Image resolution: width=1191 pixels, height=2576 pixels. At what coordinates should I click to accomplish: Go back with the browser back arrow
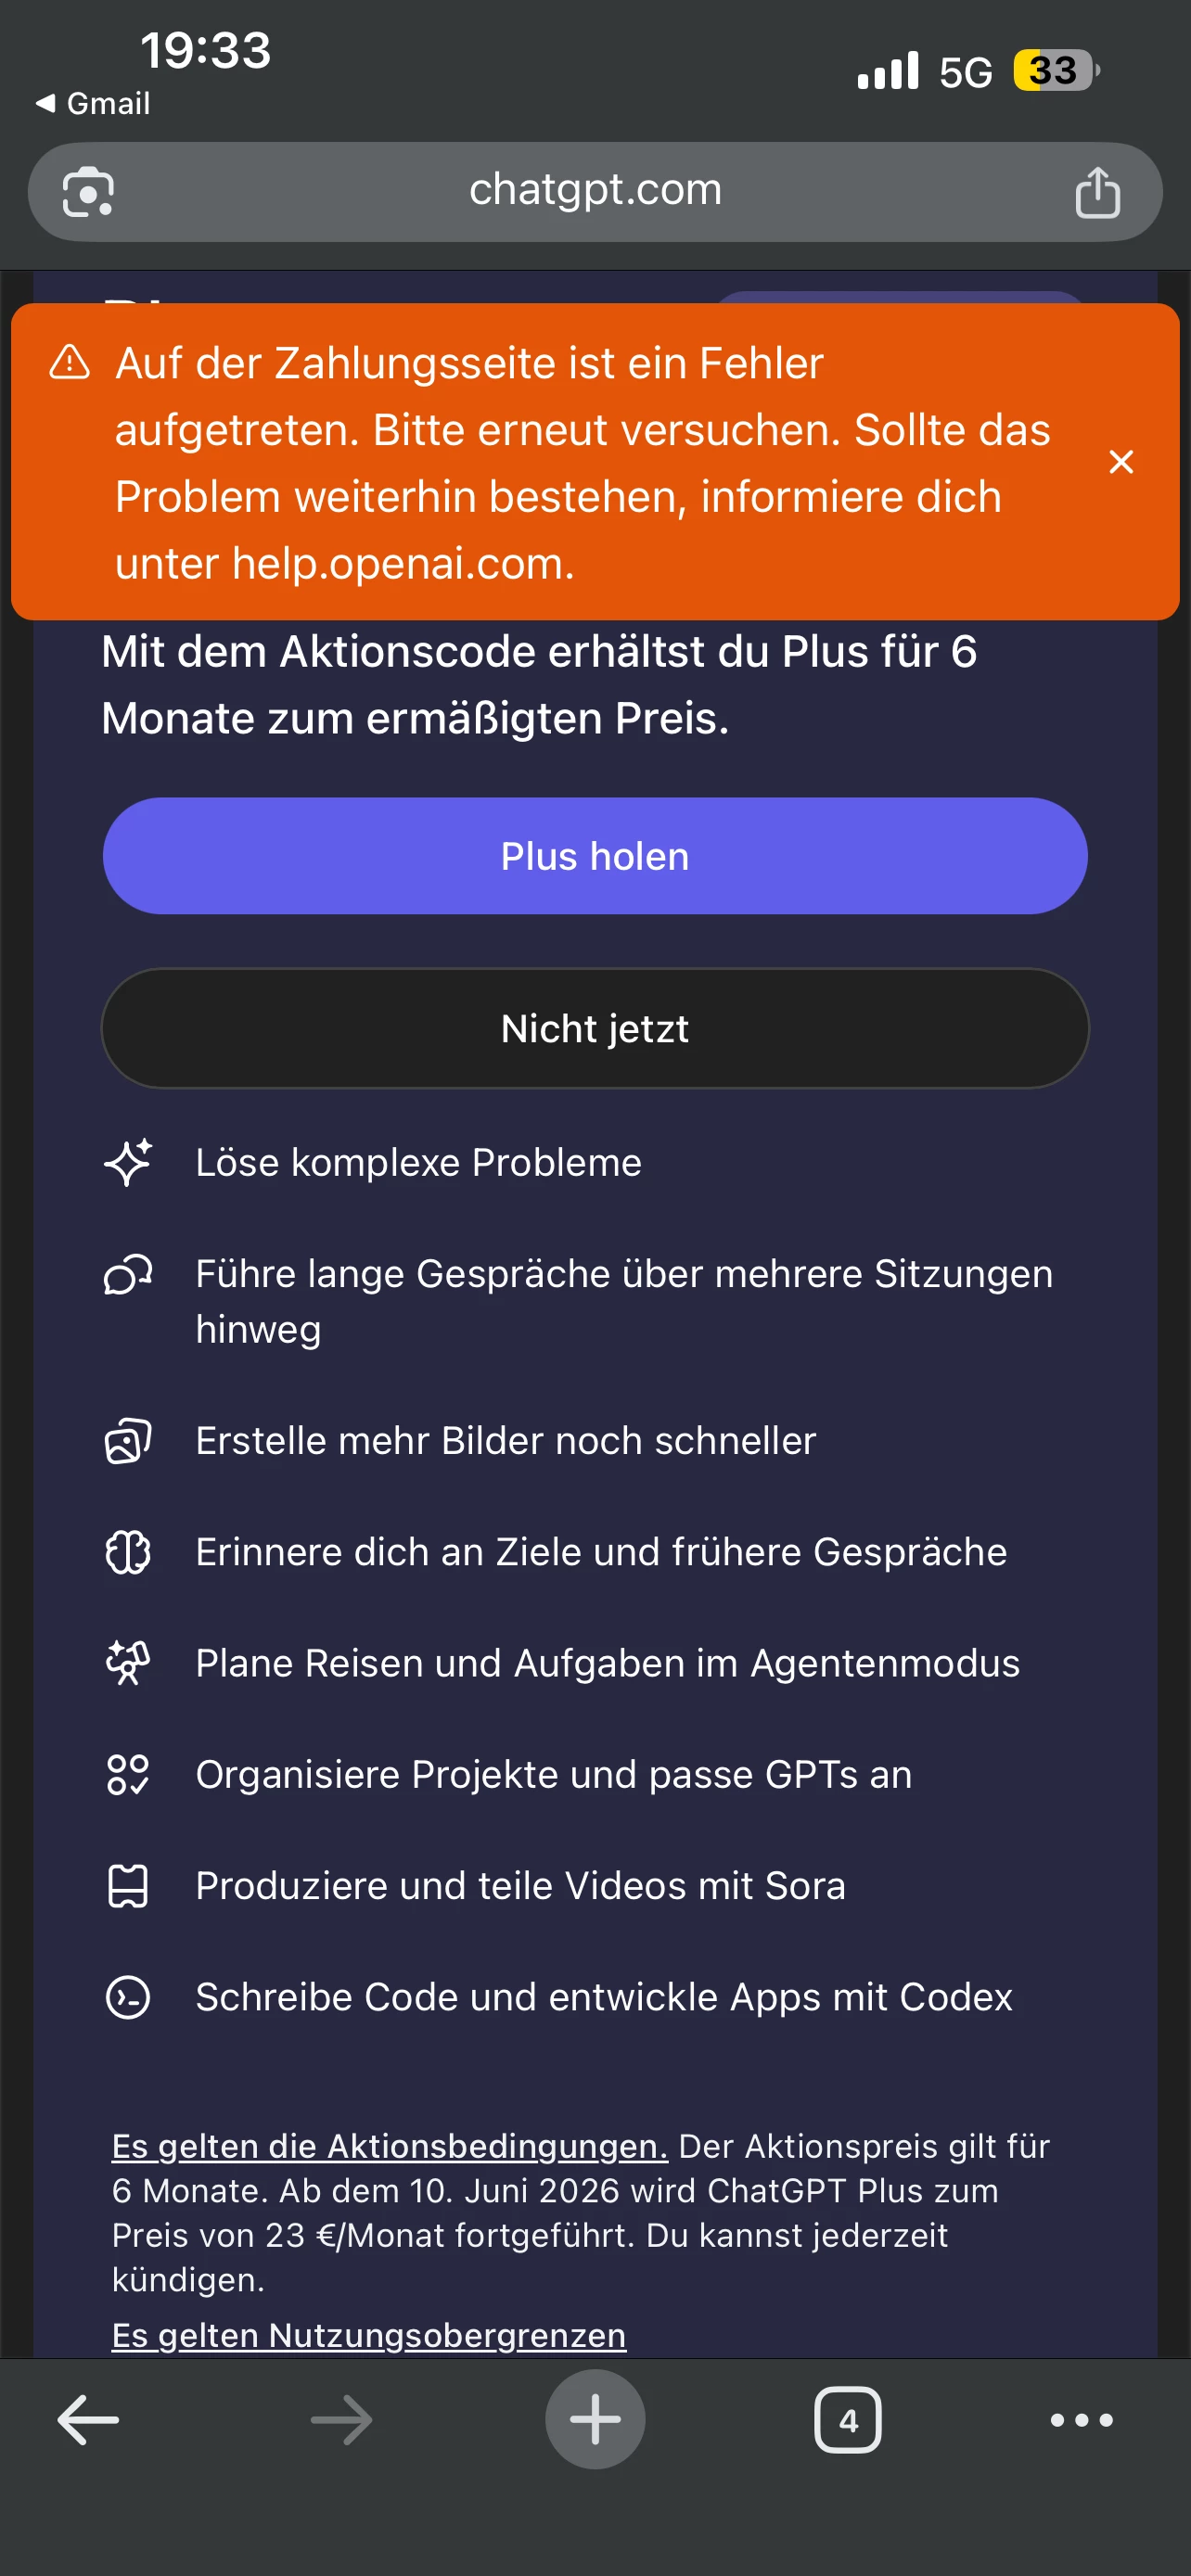[x=88, y=2420]
